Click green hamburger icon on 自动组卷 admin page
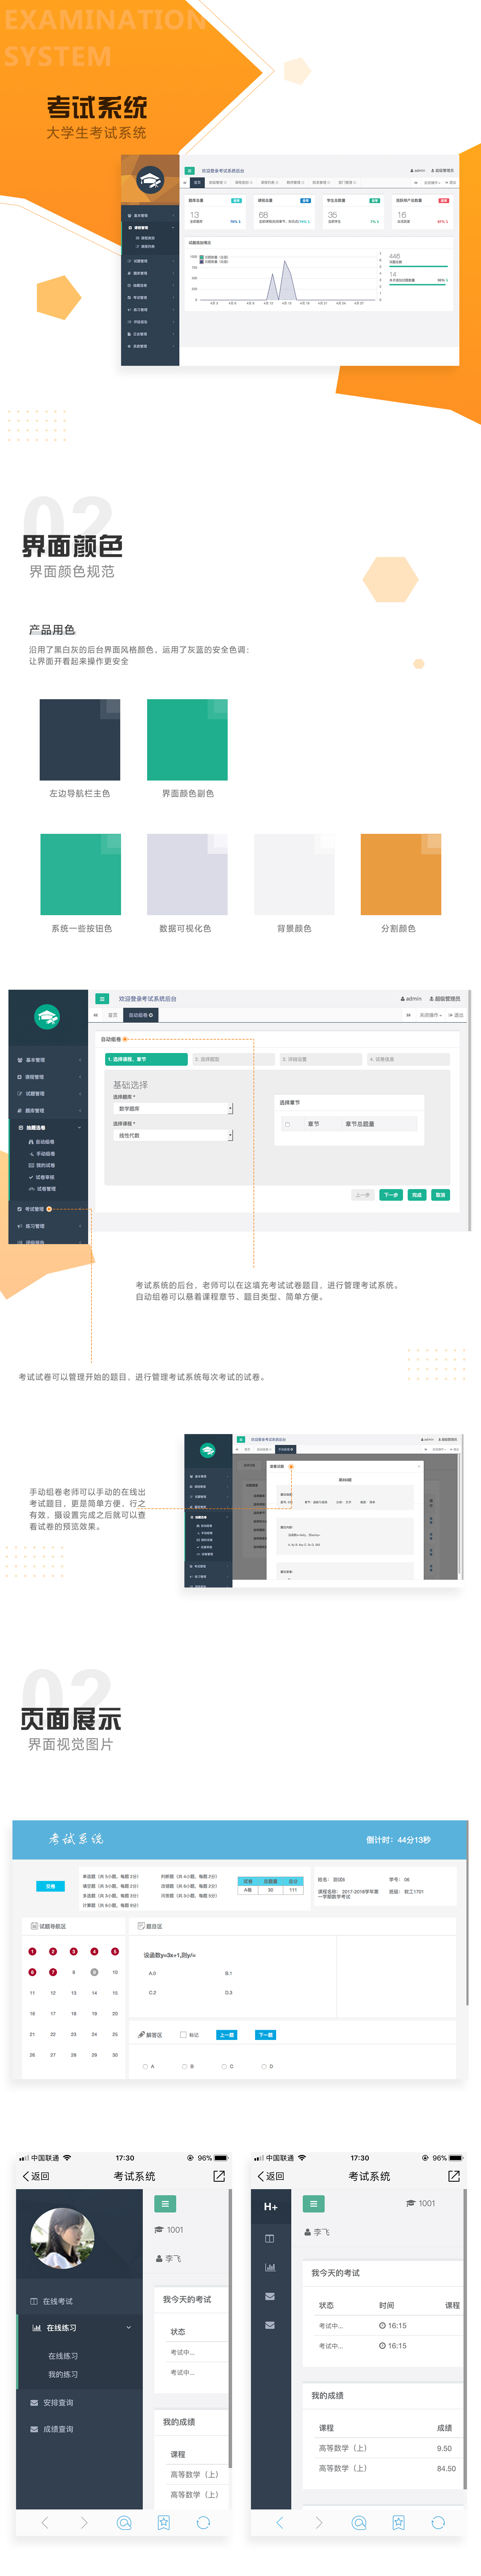This screenshot has height=2576, width=481. click(x=102, y=998)
